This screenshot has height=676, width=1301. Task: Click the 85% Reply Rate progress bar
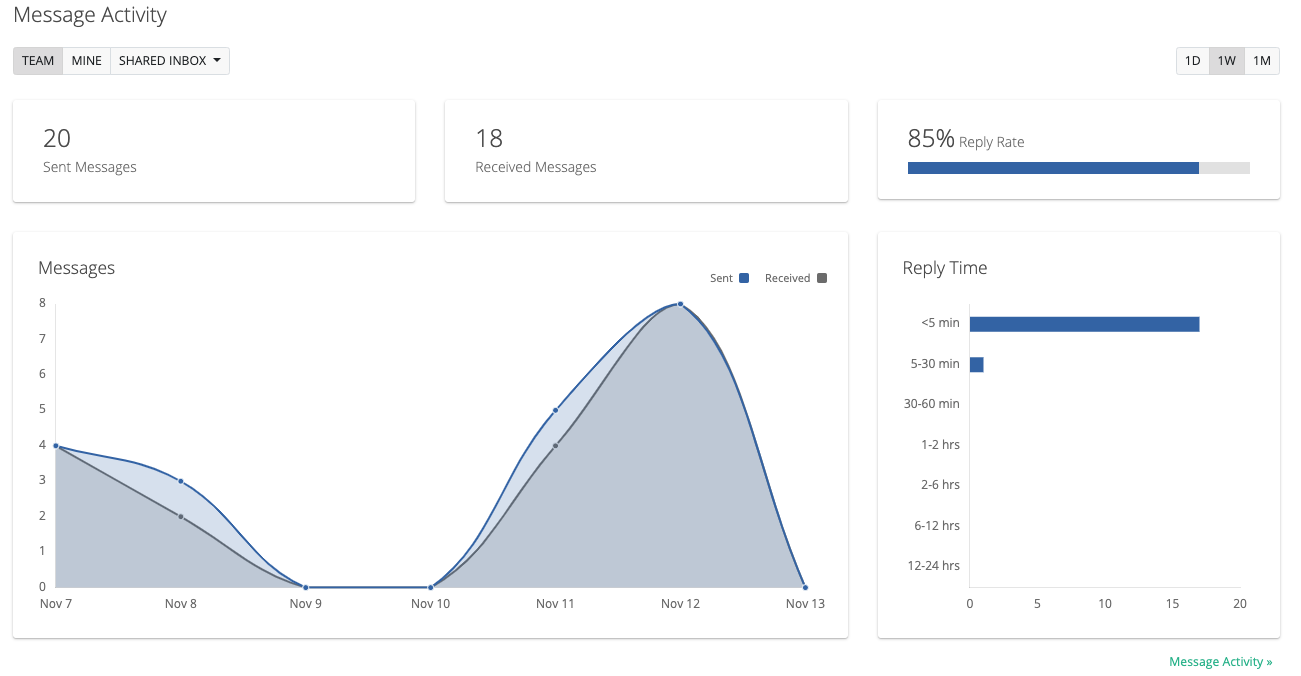coord(1078,168)
